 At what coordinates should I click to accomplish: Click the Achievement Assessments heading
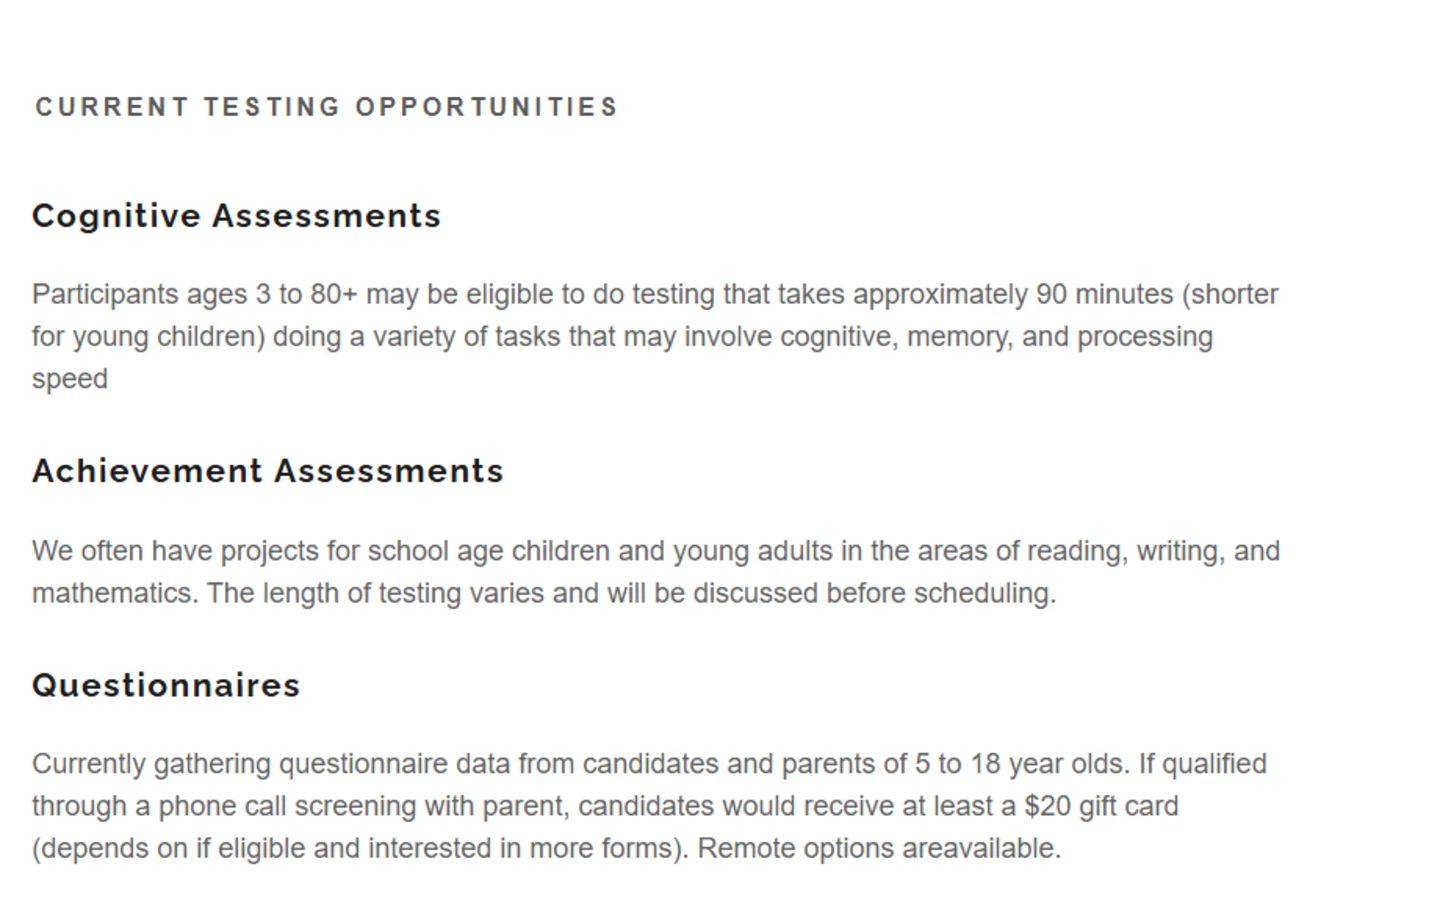(268, 471)
